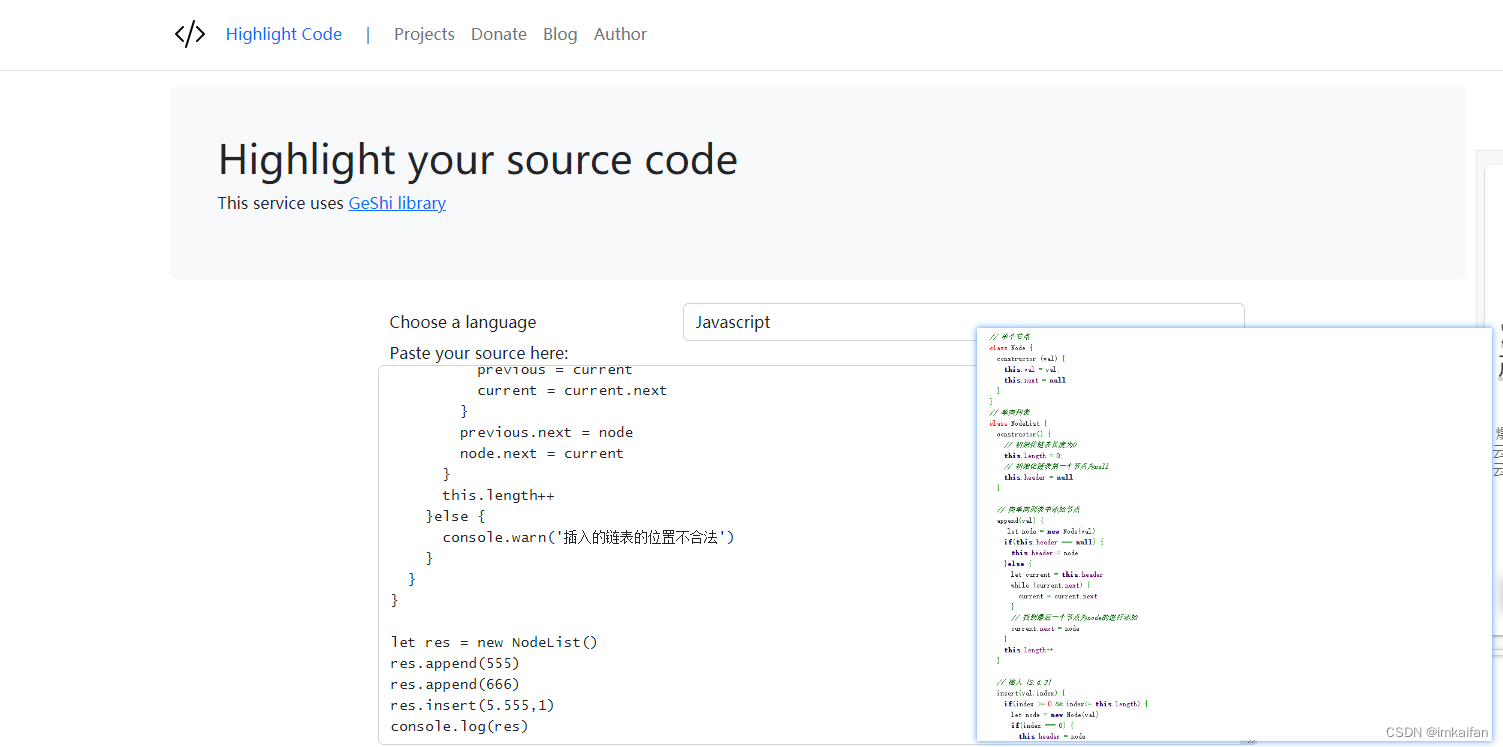Click the highlighted code preview thumbnail

(1234, 535)
